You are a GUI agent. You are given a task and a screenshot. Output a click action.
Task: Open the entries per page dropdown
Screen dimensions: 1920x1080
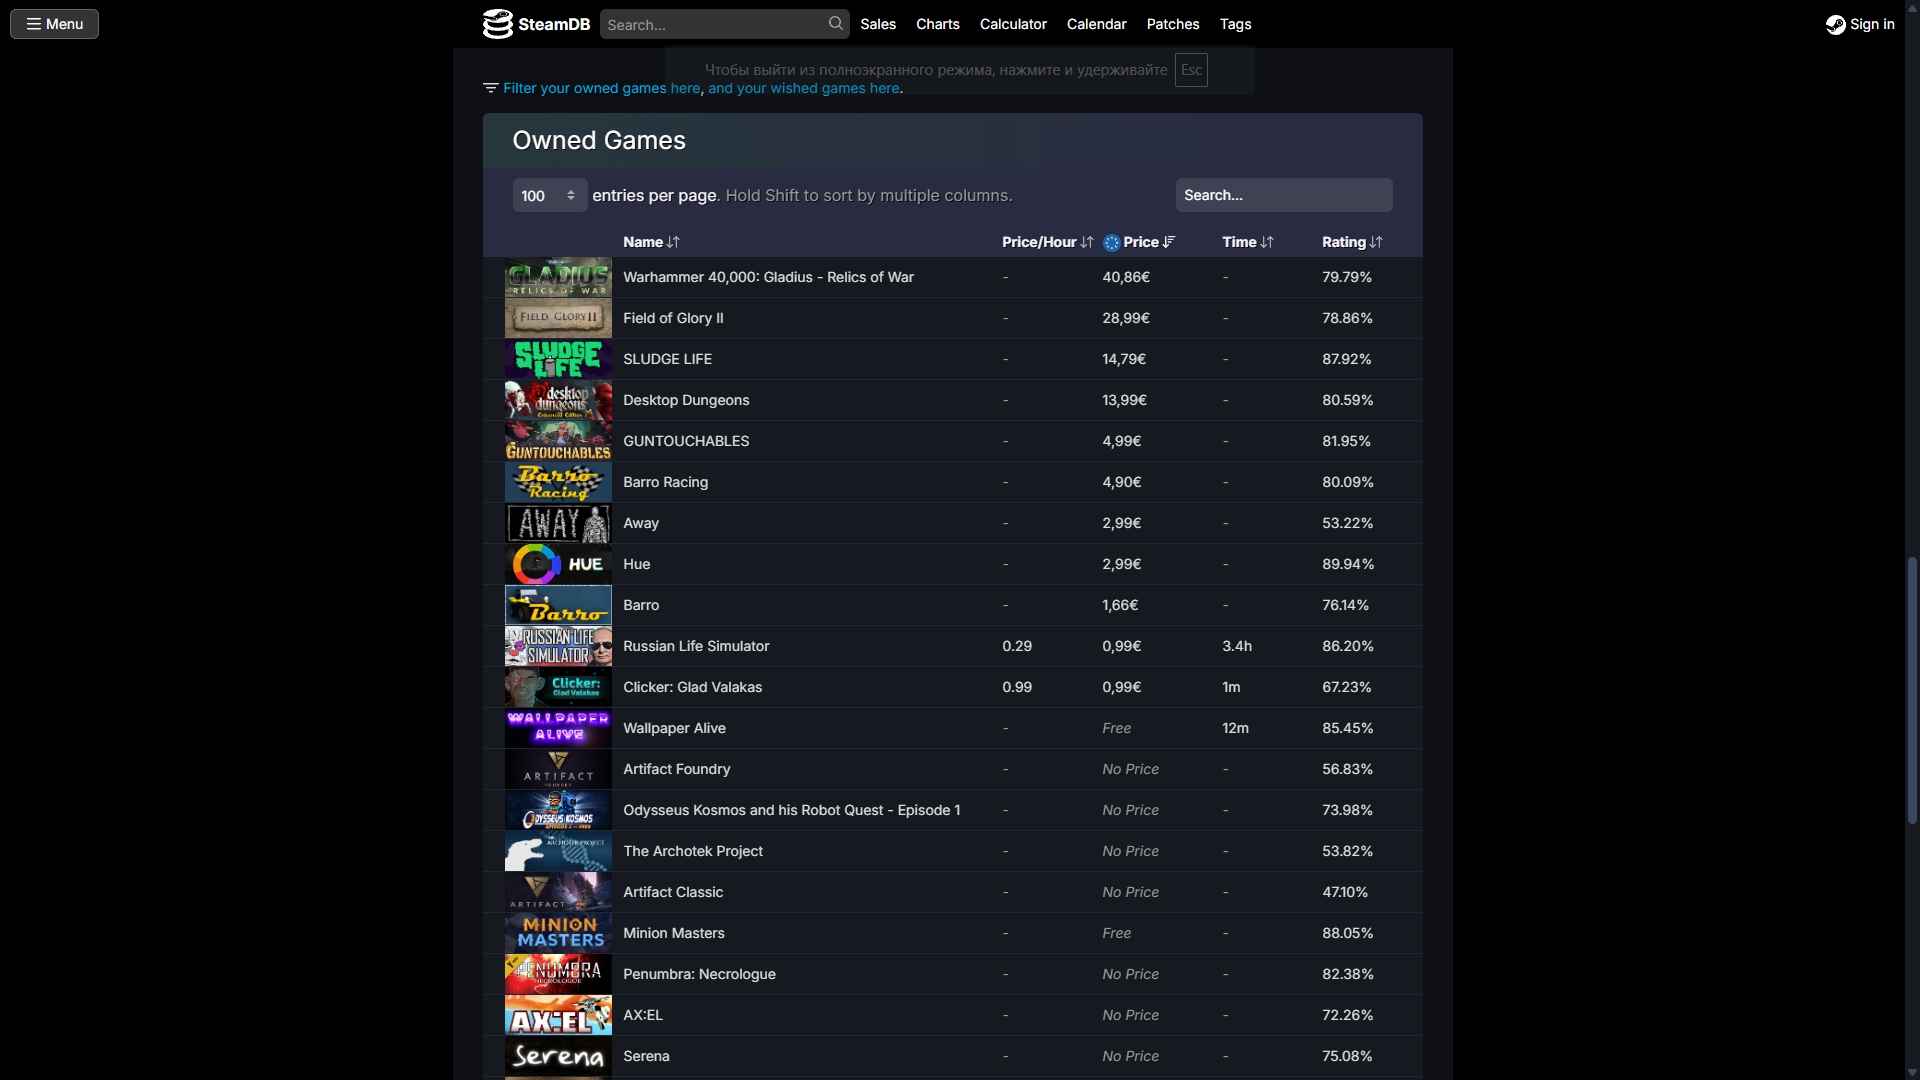[x=549, y=195]
